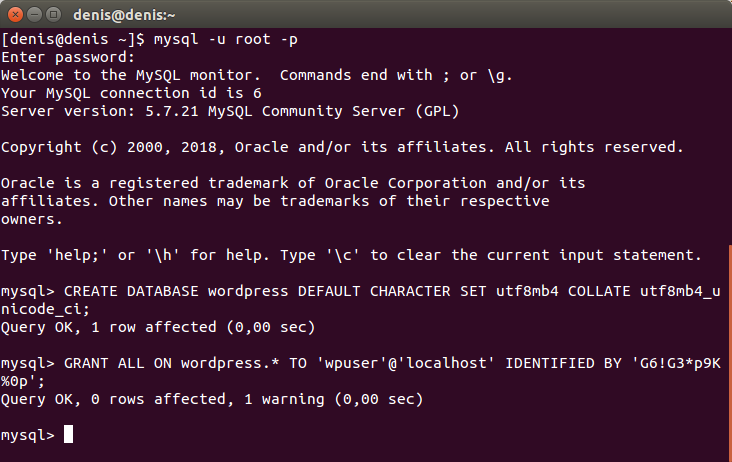Screen dimensions: 732x462
Task: Click the denis@denis:~ window title
Action: (124, 15)
